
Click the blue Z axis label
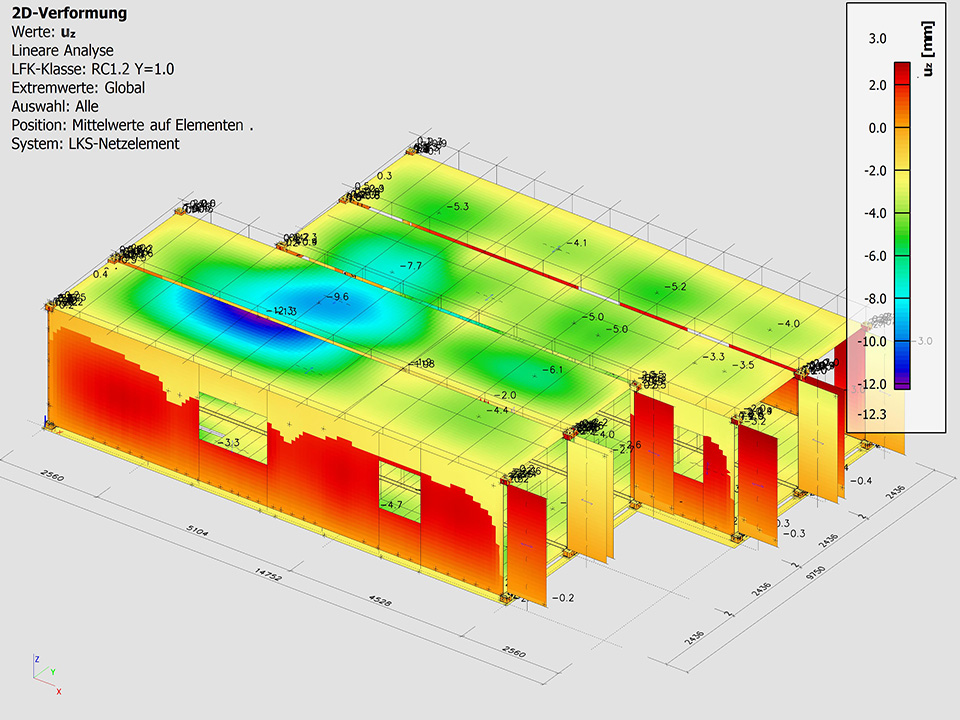coord(36,660)
